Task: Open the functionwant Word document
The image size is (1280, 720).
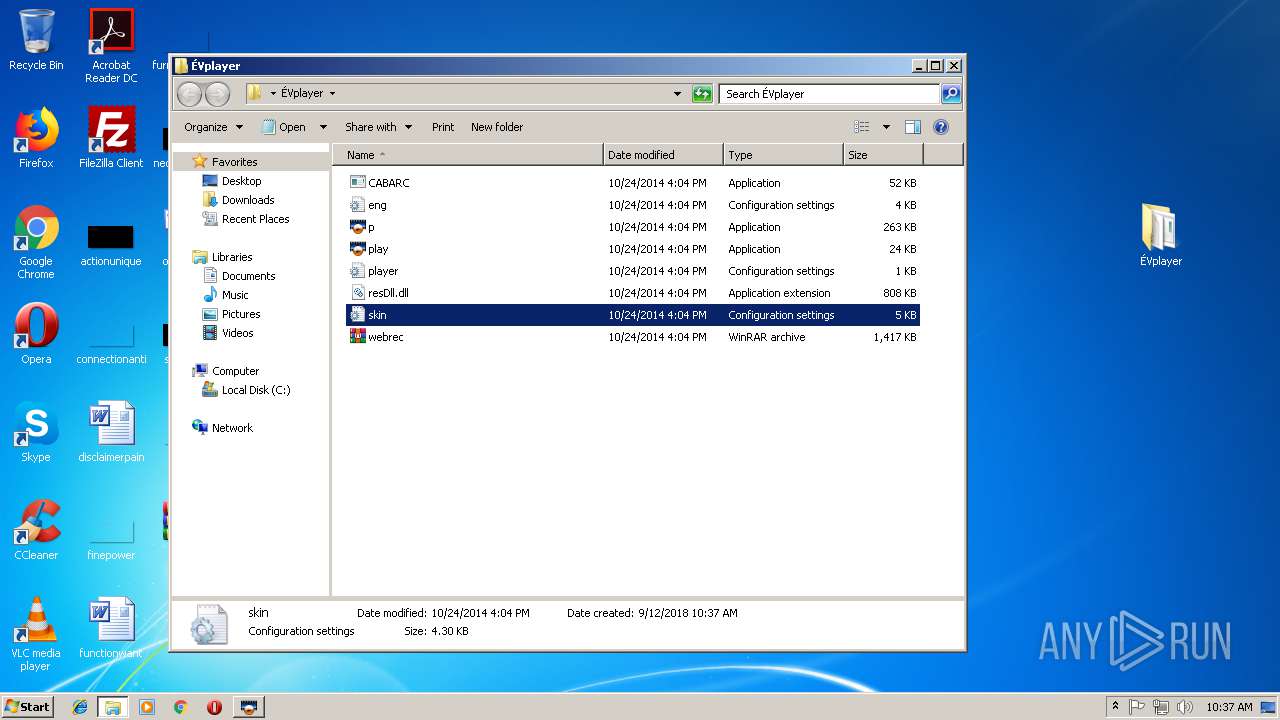Action: pyautogui.click(x=111, y=628)
